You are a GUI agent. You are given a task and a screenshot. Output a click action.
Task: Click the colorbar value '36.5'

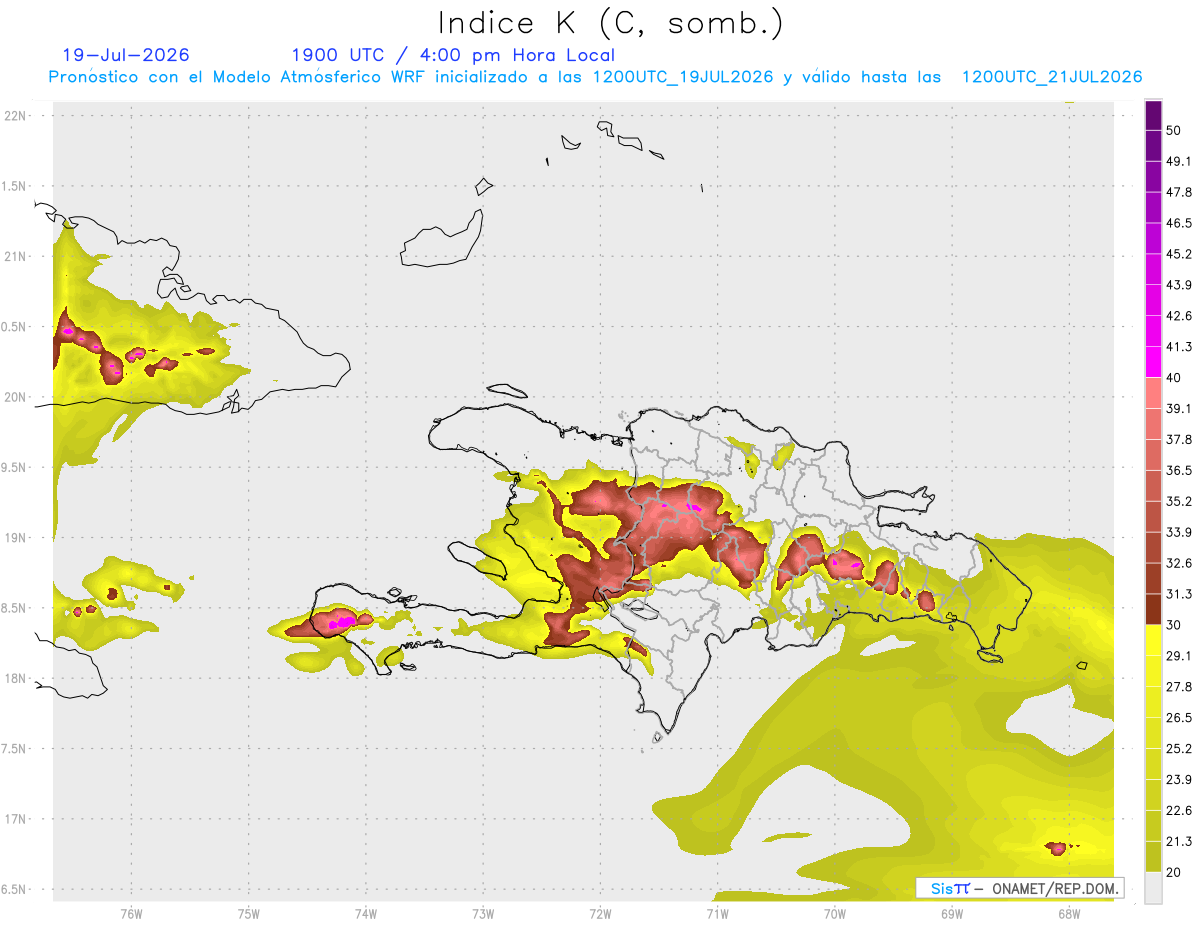[1179, 471]
